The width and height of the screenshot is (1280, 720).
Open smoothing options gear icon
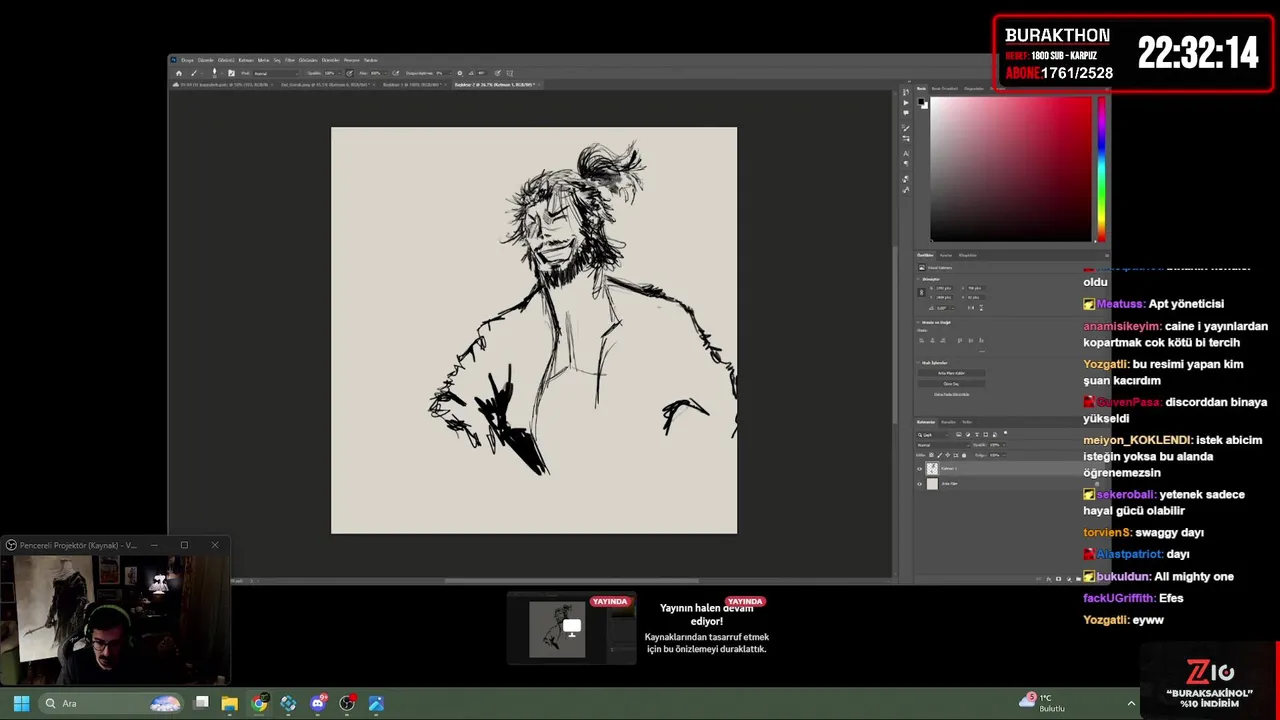pyautogui.click(x=460, y=73)
